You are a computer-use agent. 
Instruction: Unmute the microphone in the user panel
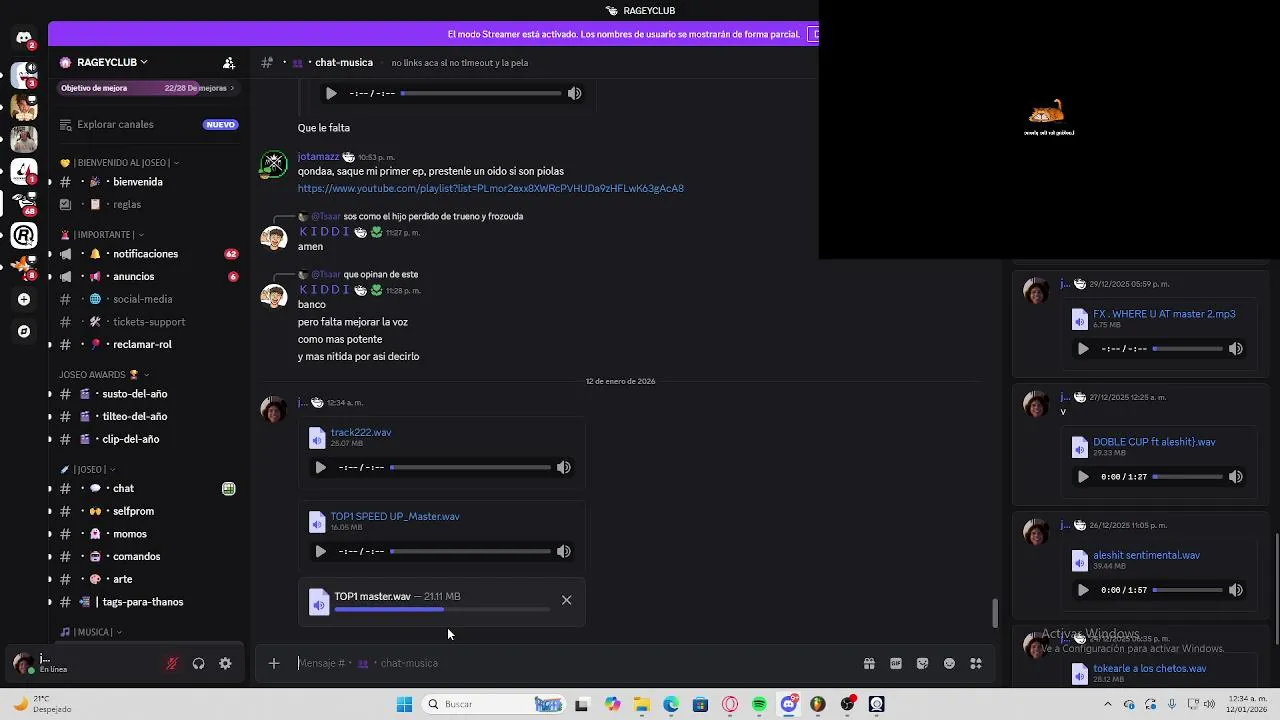click(x=172, y=663)
